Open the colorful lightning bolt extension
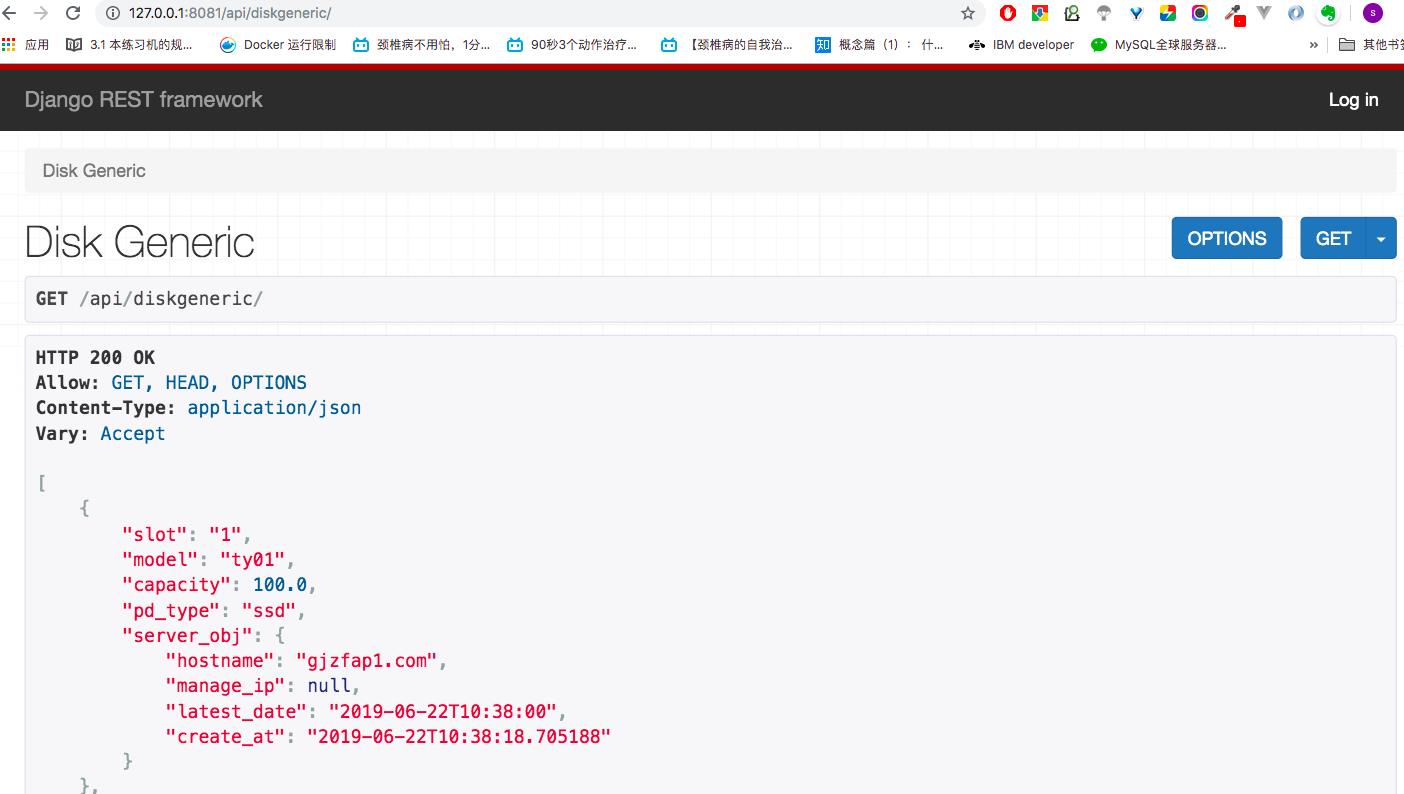The image size is (1404, 794). [1168, 13]
